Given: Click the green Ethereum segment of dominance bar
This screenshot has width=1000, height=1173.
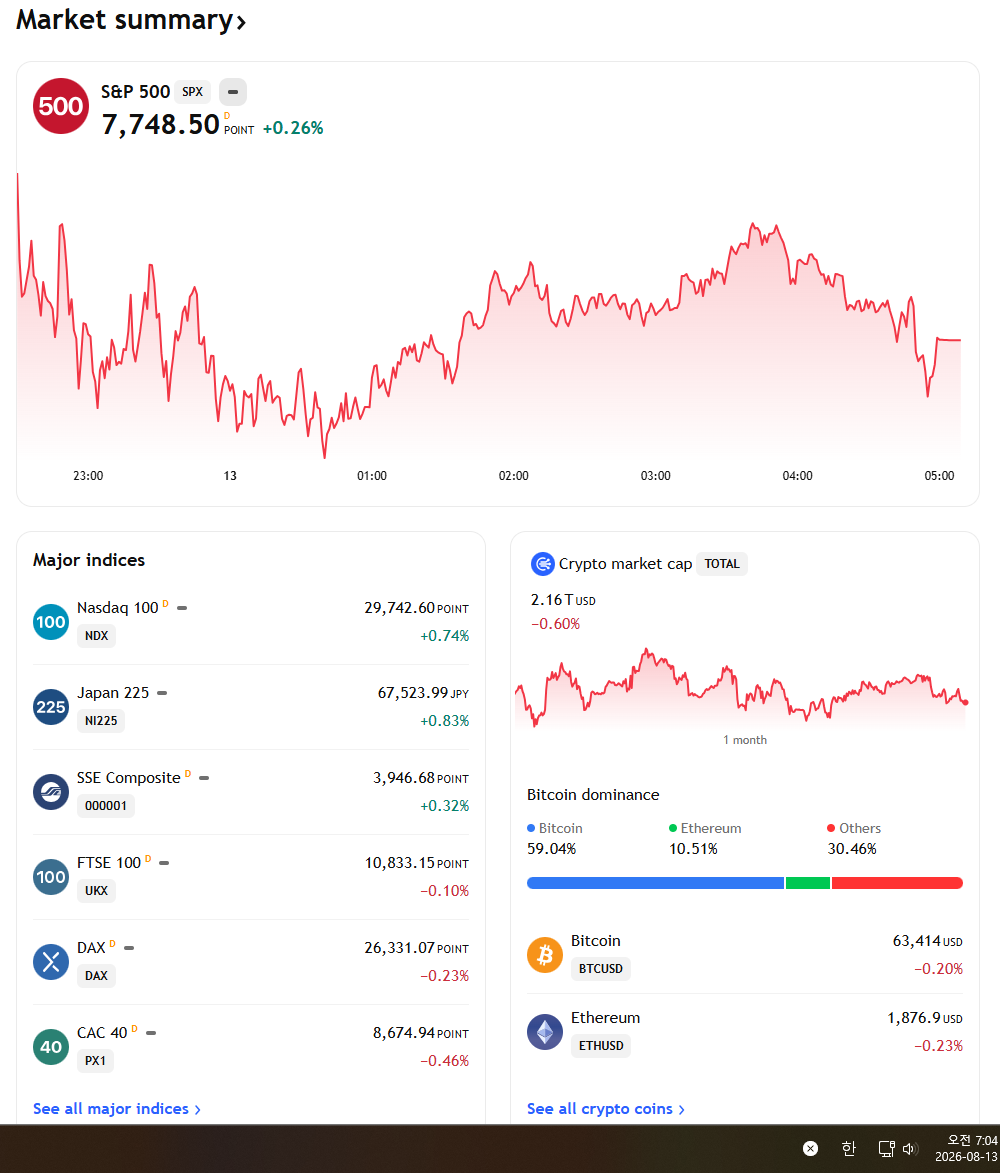Looking at the screenshot, I should click(x=808, y=883).
